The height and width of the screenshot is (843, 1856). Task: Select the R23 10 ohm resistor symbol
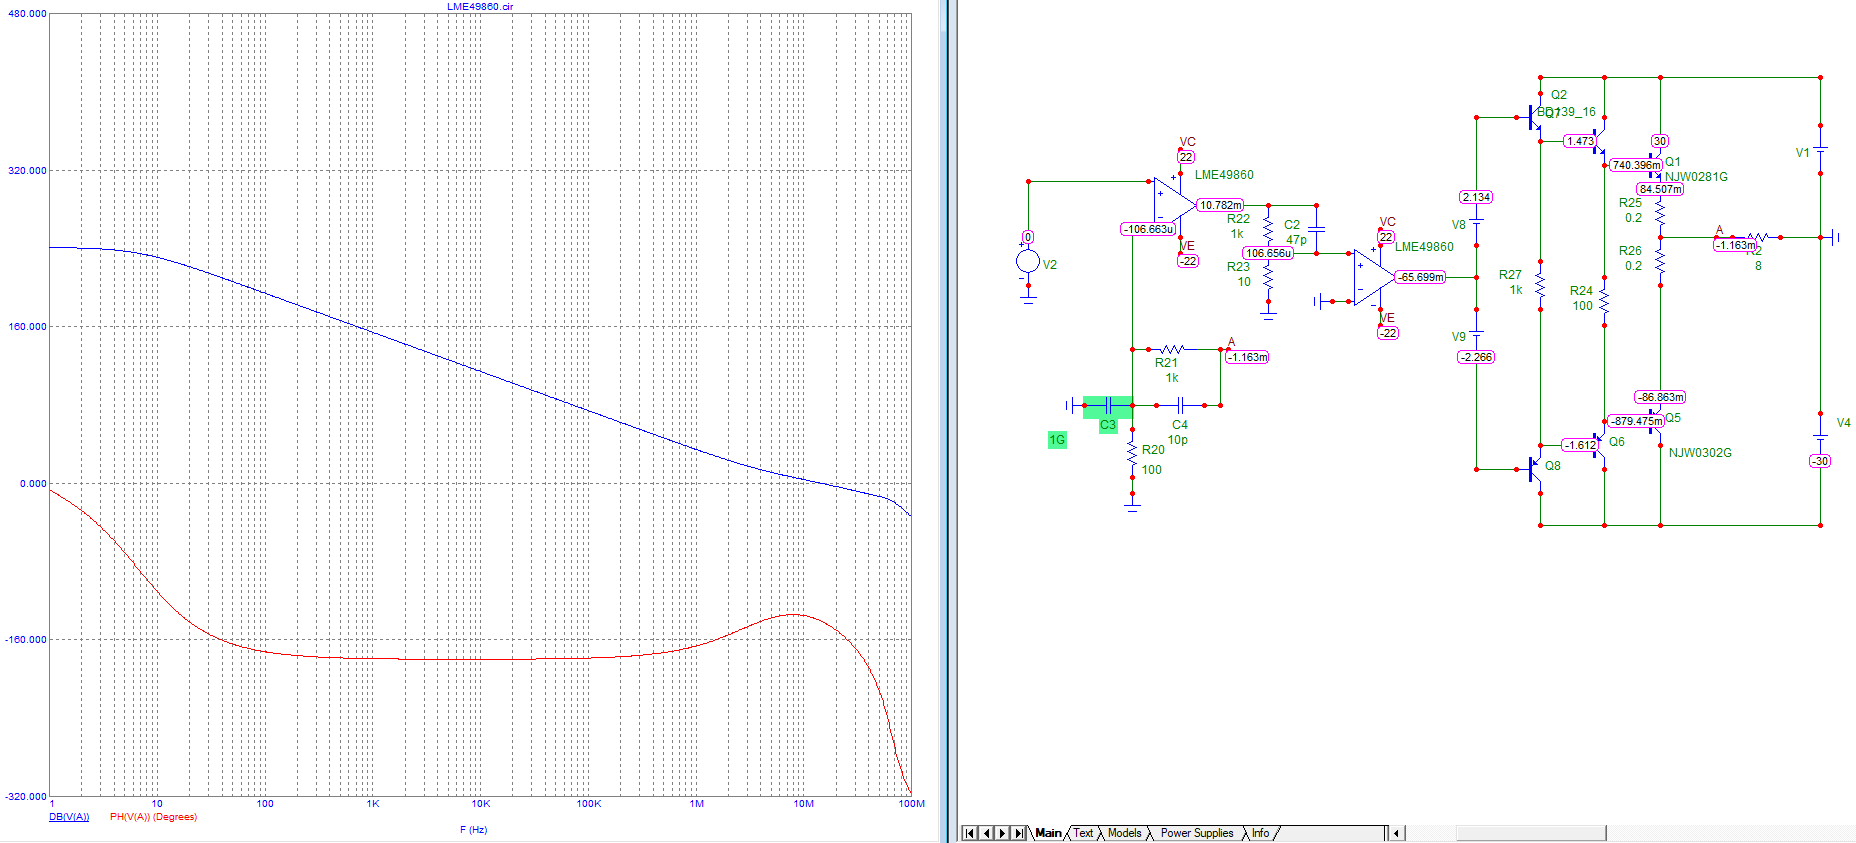pyautogui.click(x=1268, y=278)
